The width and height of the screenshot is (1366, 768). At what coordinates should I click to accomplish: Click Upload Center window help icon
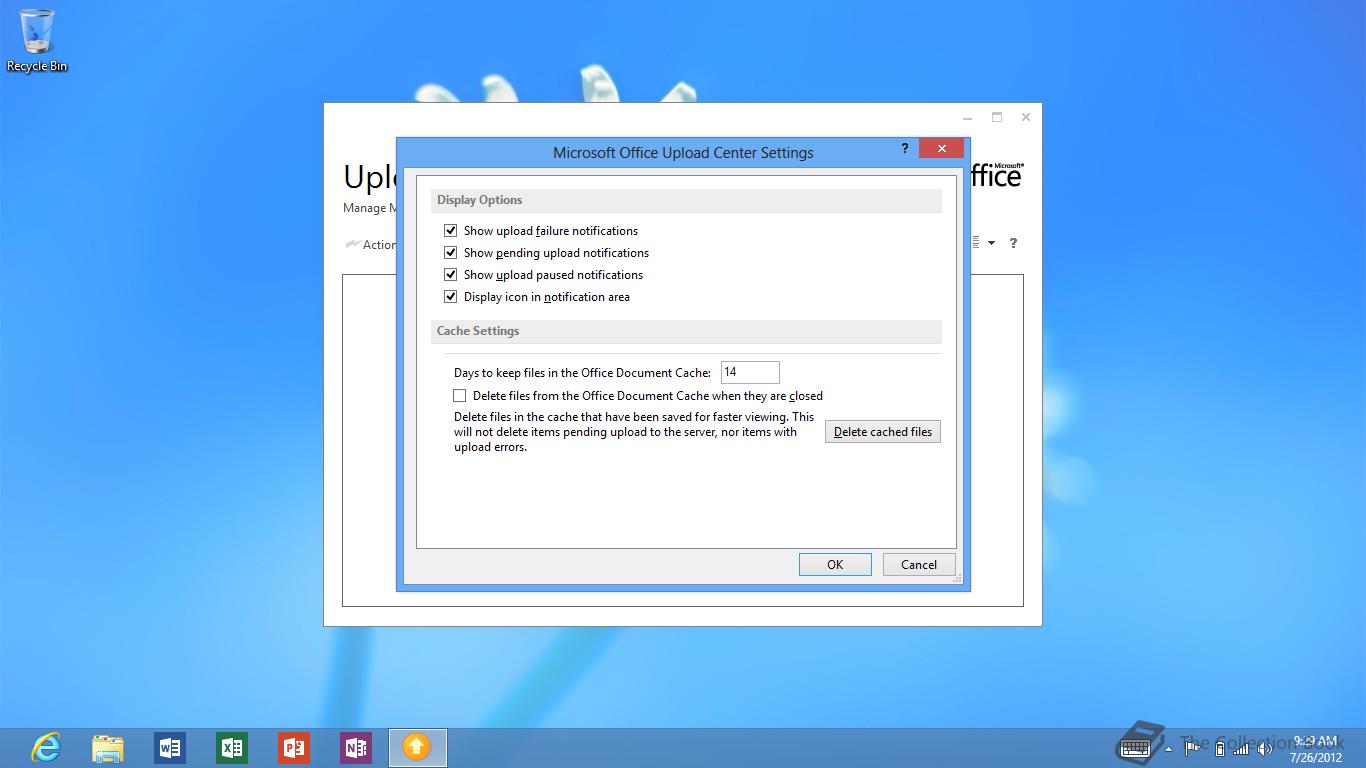(1013, 243)
